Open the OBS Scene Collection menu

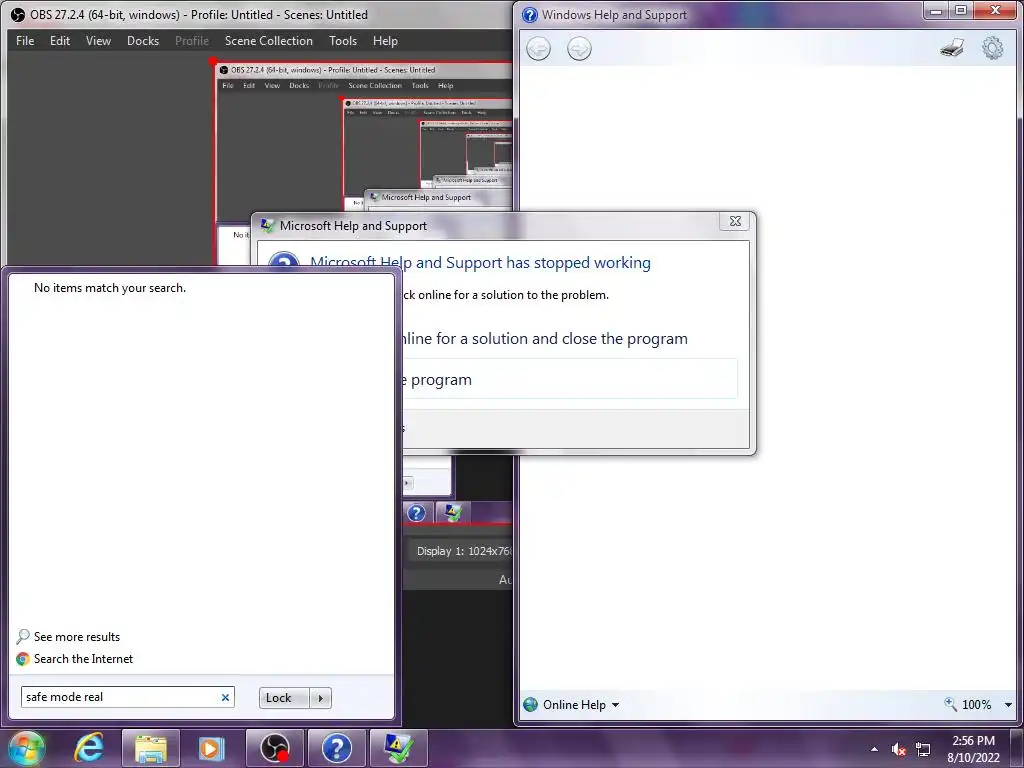click(x=268, y=40)
